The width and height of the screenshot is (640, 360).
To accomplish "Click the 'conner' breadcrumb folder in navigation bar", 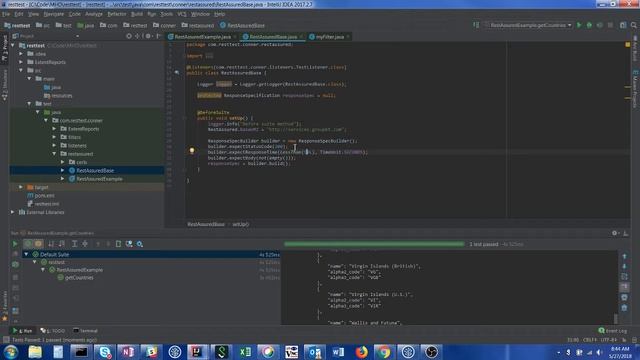I will point(164,25).
